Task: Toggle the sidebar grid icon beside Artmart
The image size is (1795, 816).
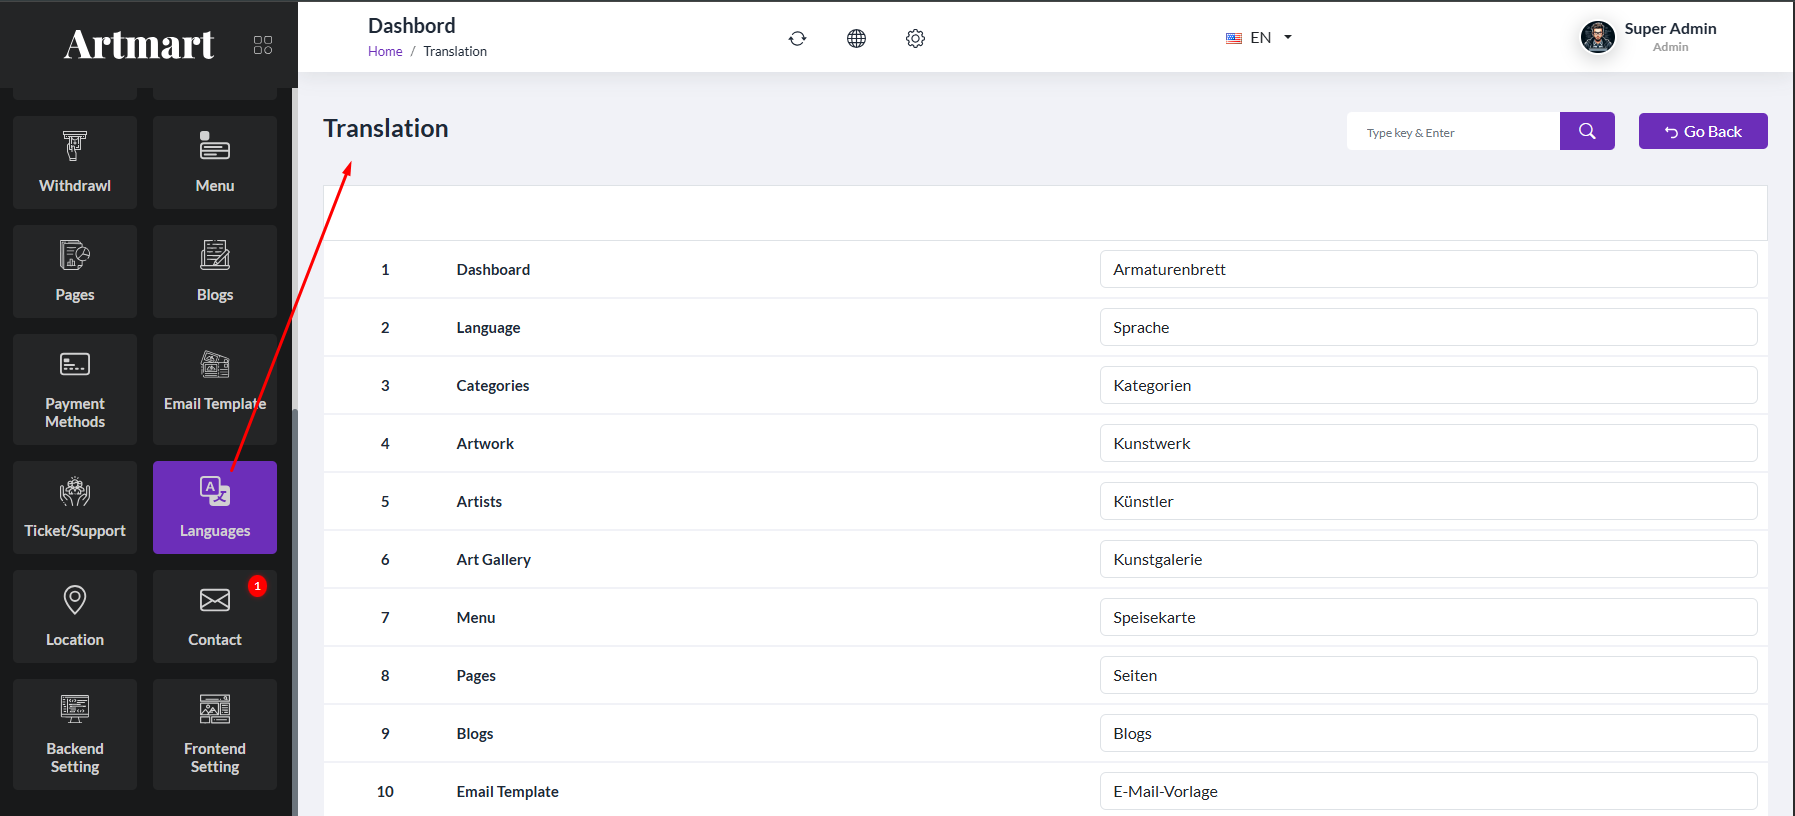Action: [x=263, y=45]
